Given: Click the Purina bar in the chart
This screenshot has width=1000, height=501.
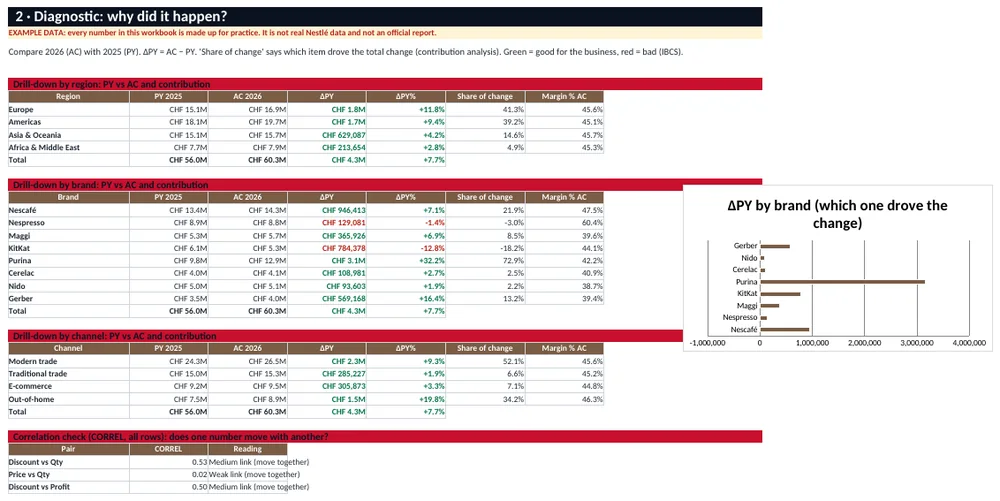Looking at the screenshot, I should [842, 281].
